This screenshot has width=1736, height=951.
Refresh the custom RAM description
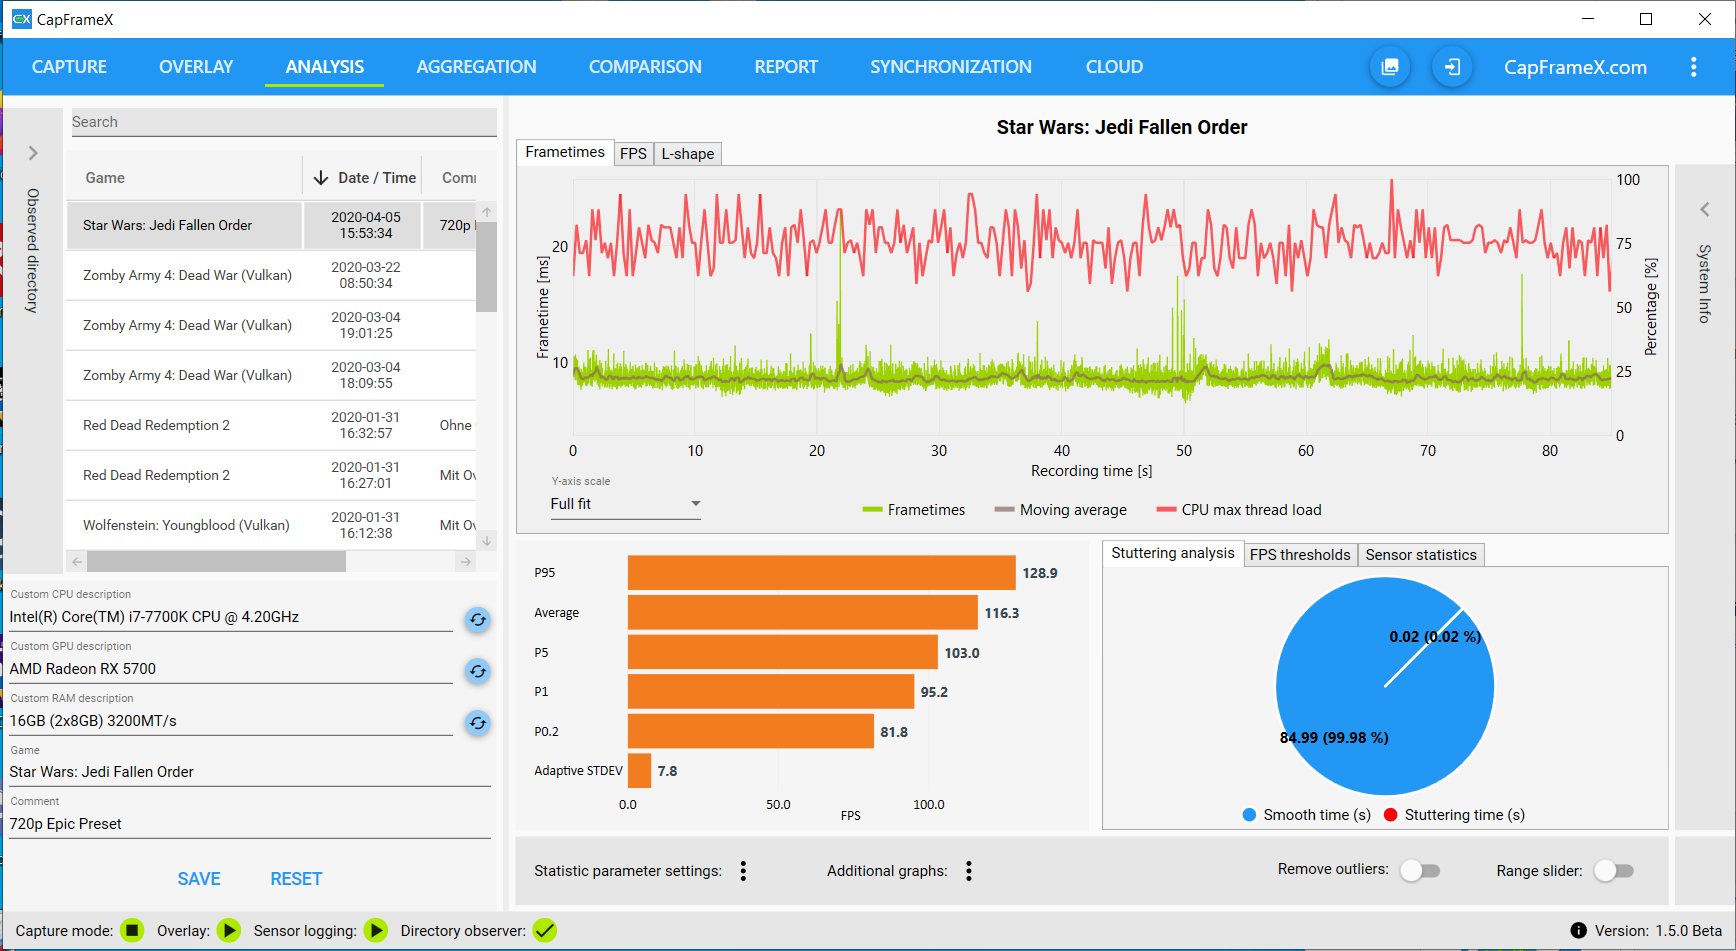(478, 723)
